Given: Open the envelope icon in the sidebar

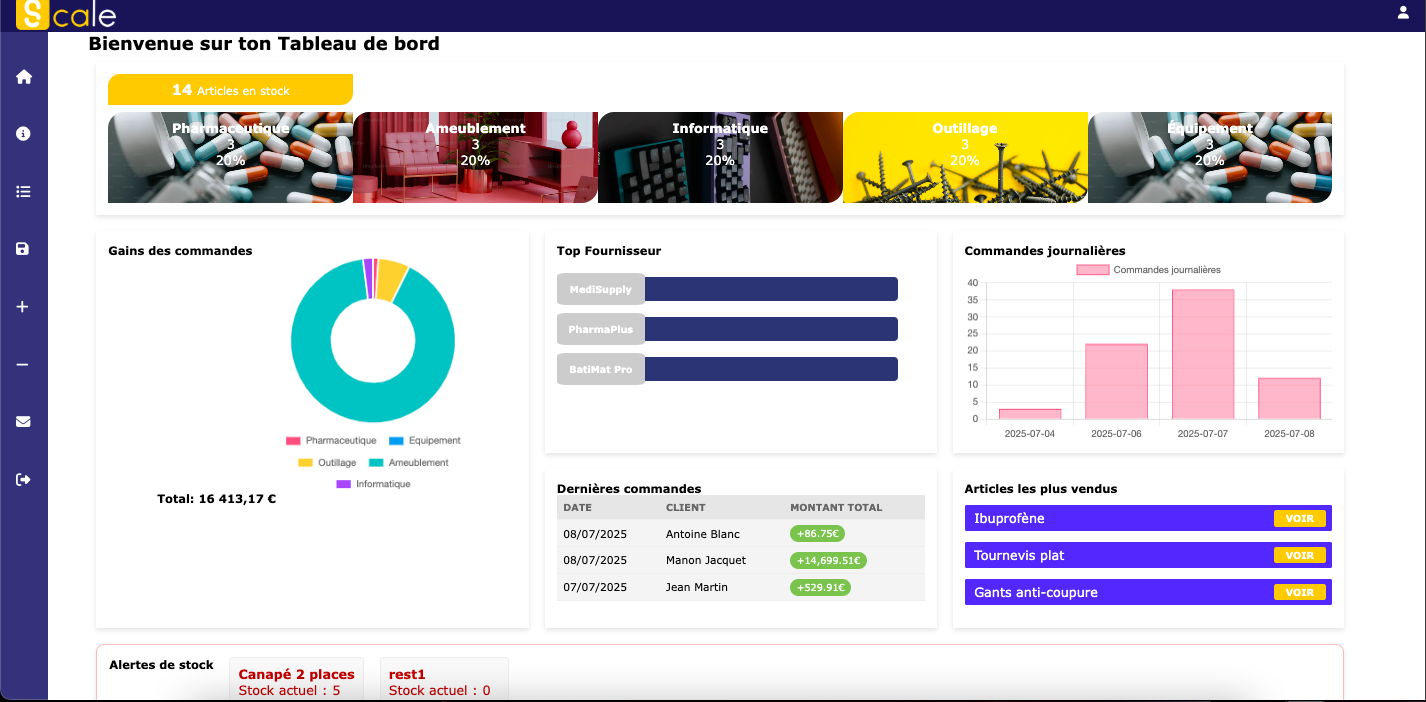Looking at the screenshot, I should (x=24, y=422).
